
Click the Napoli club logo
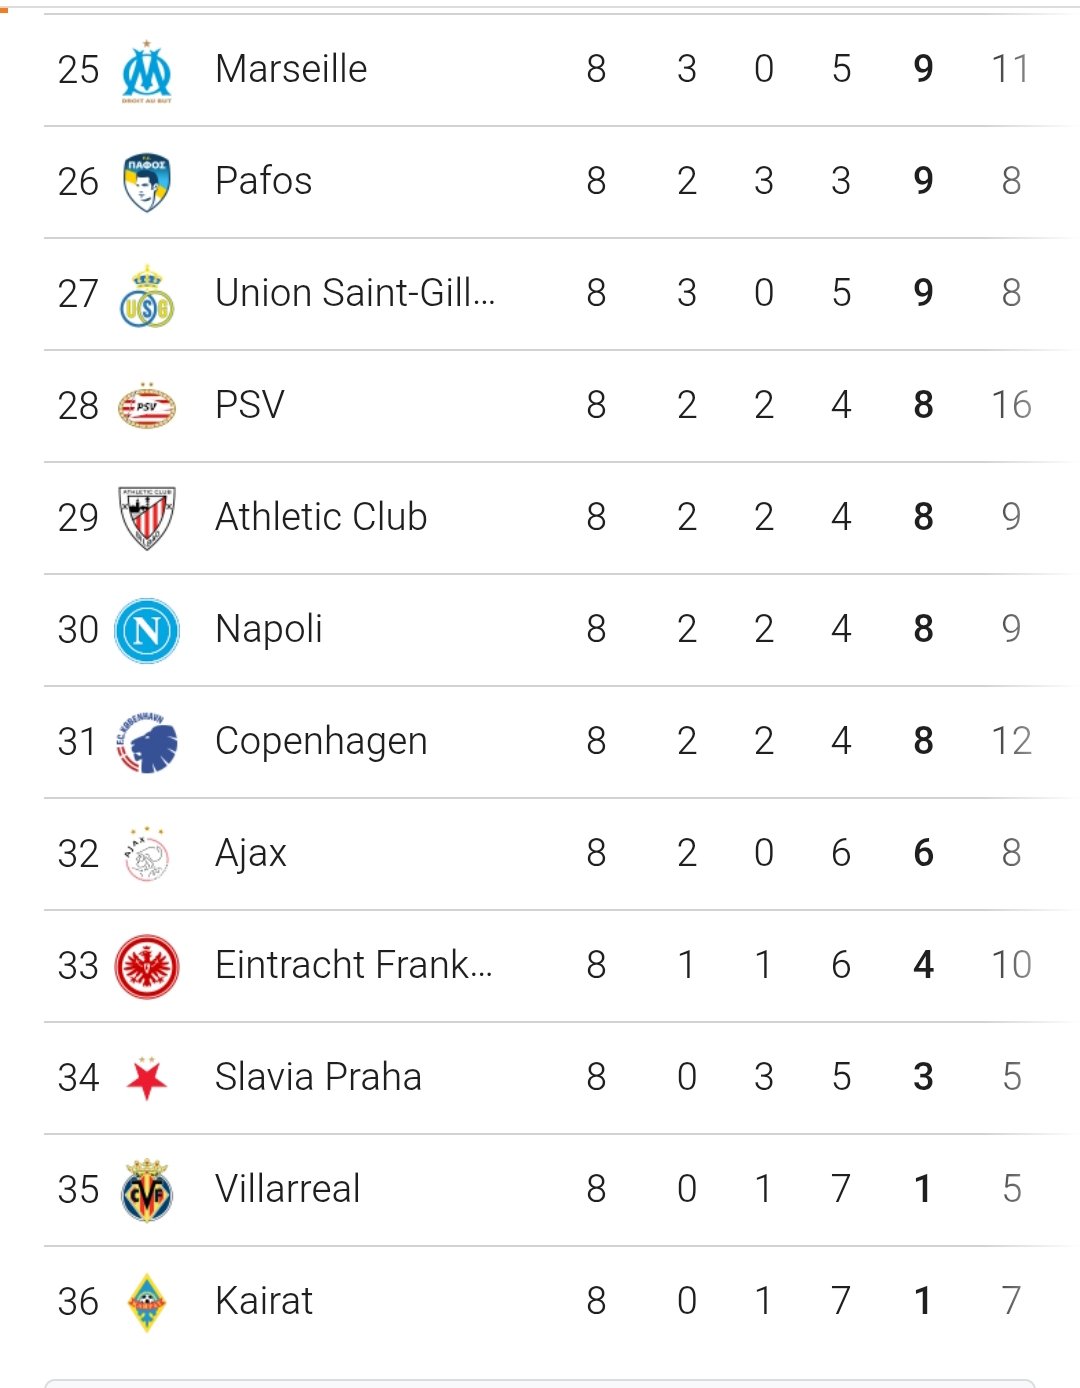tap(147, 630)
